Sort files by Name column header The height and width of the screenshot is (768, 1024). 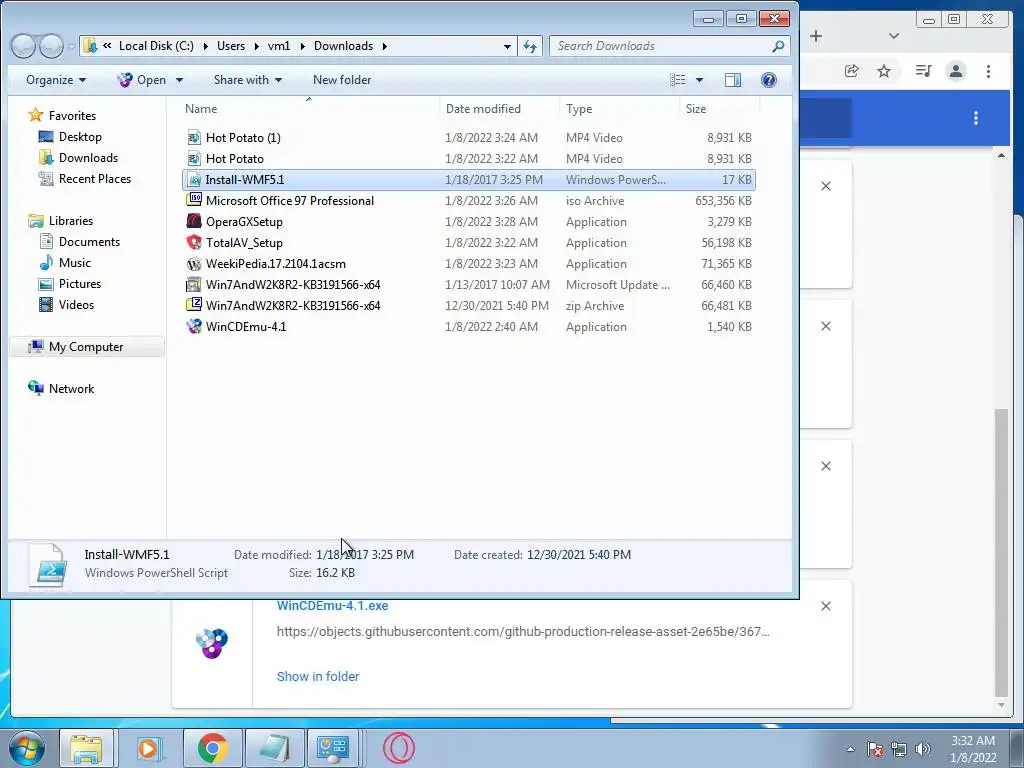[201, 108]
